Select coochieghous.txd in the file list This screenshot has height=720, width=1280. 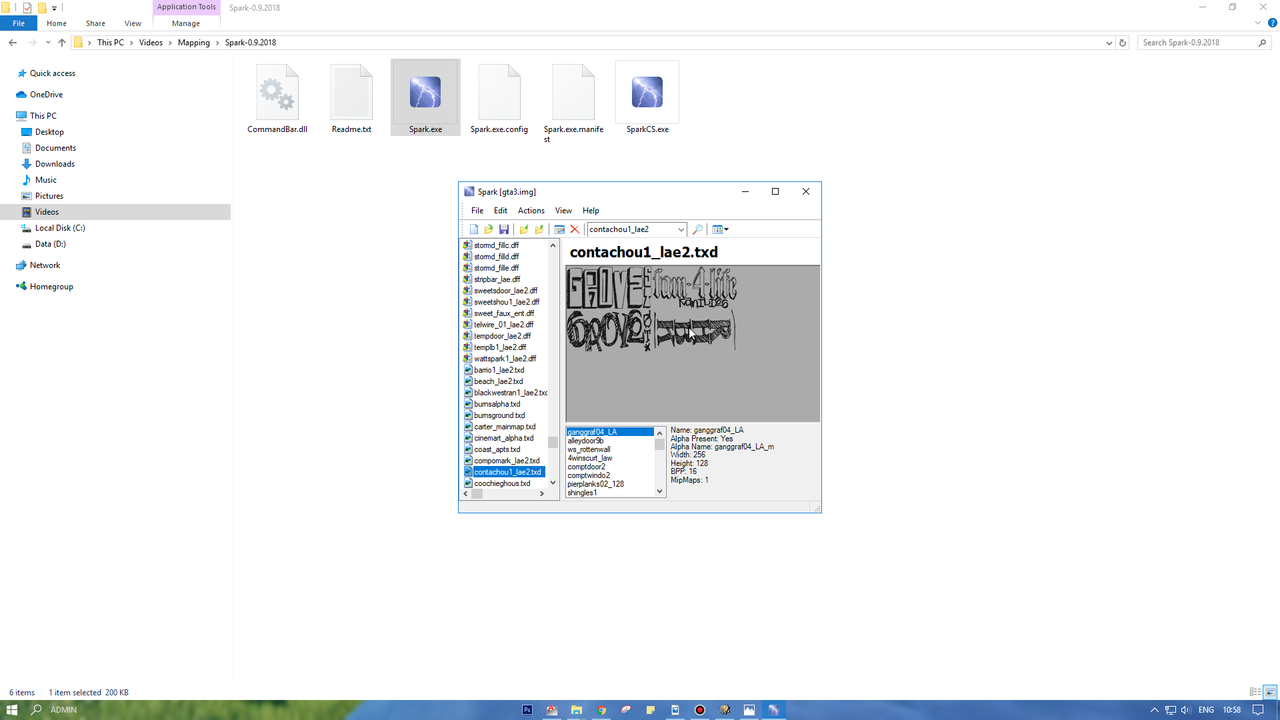(502, 484)
